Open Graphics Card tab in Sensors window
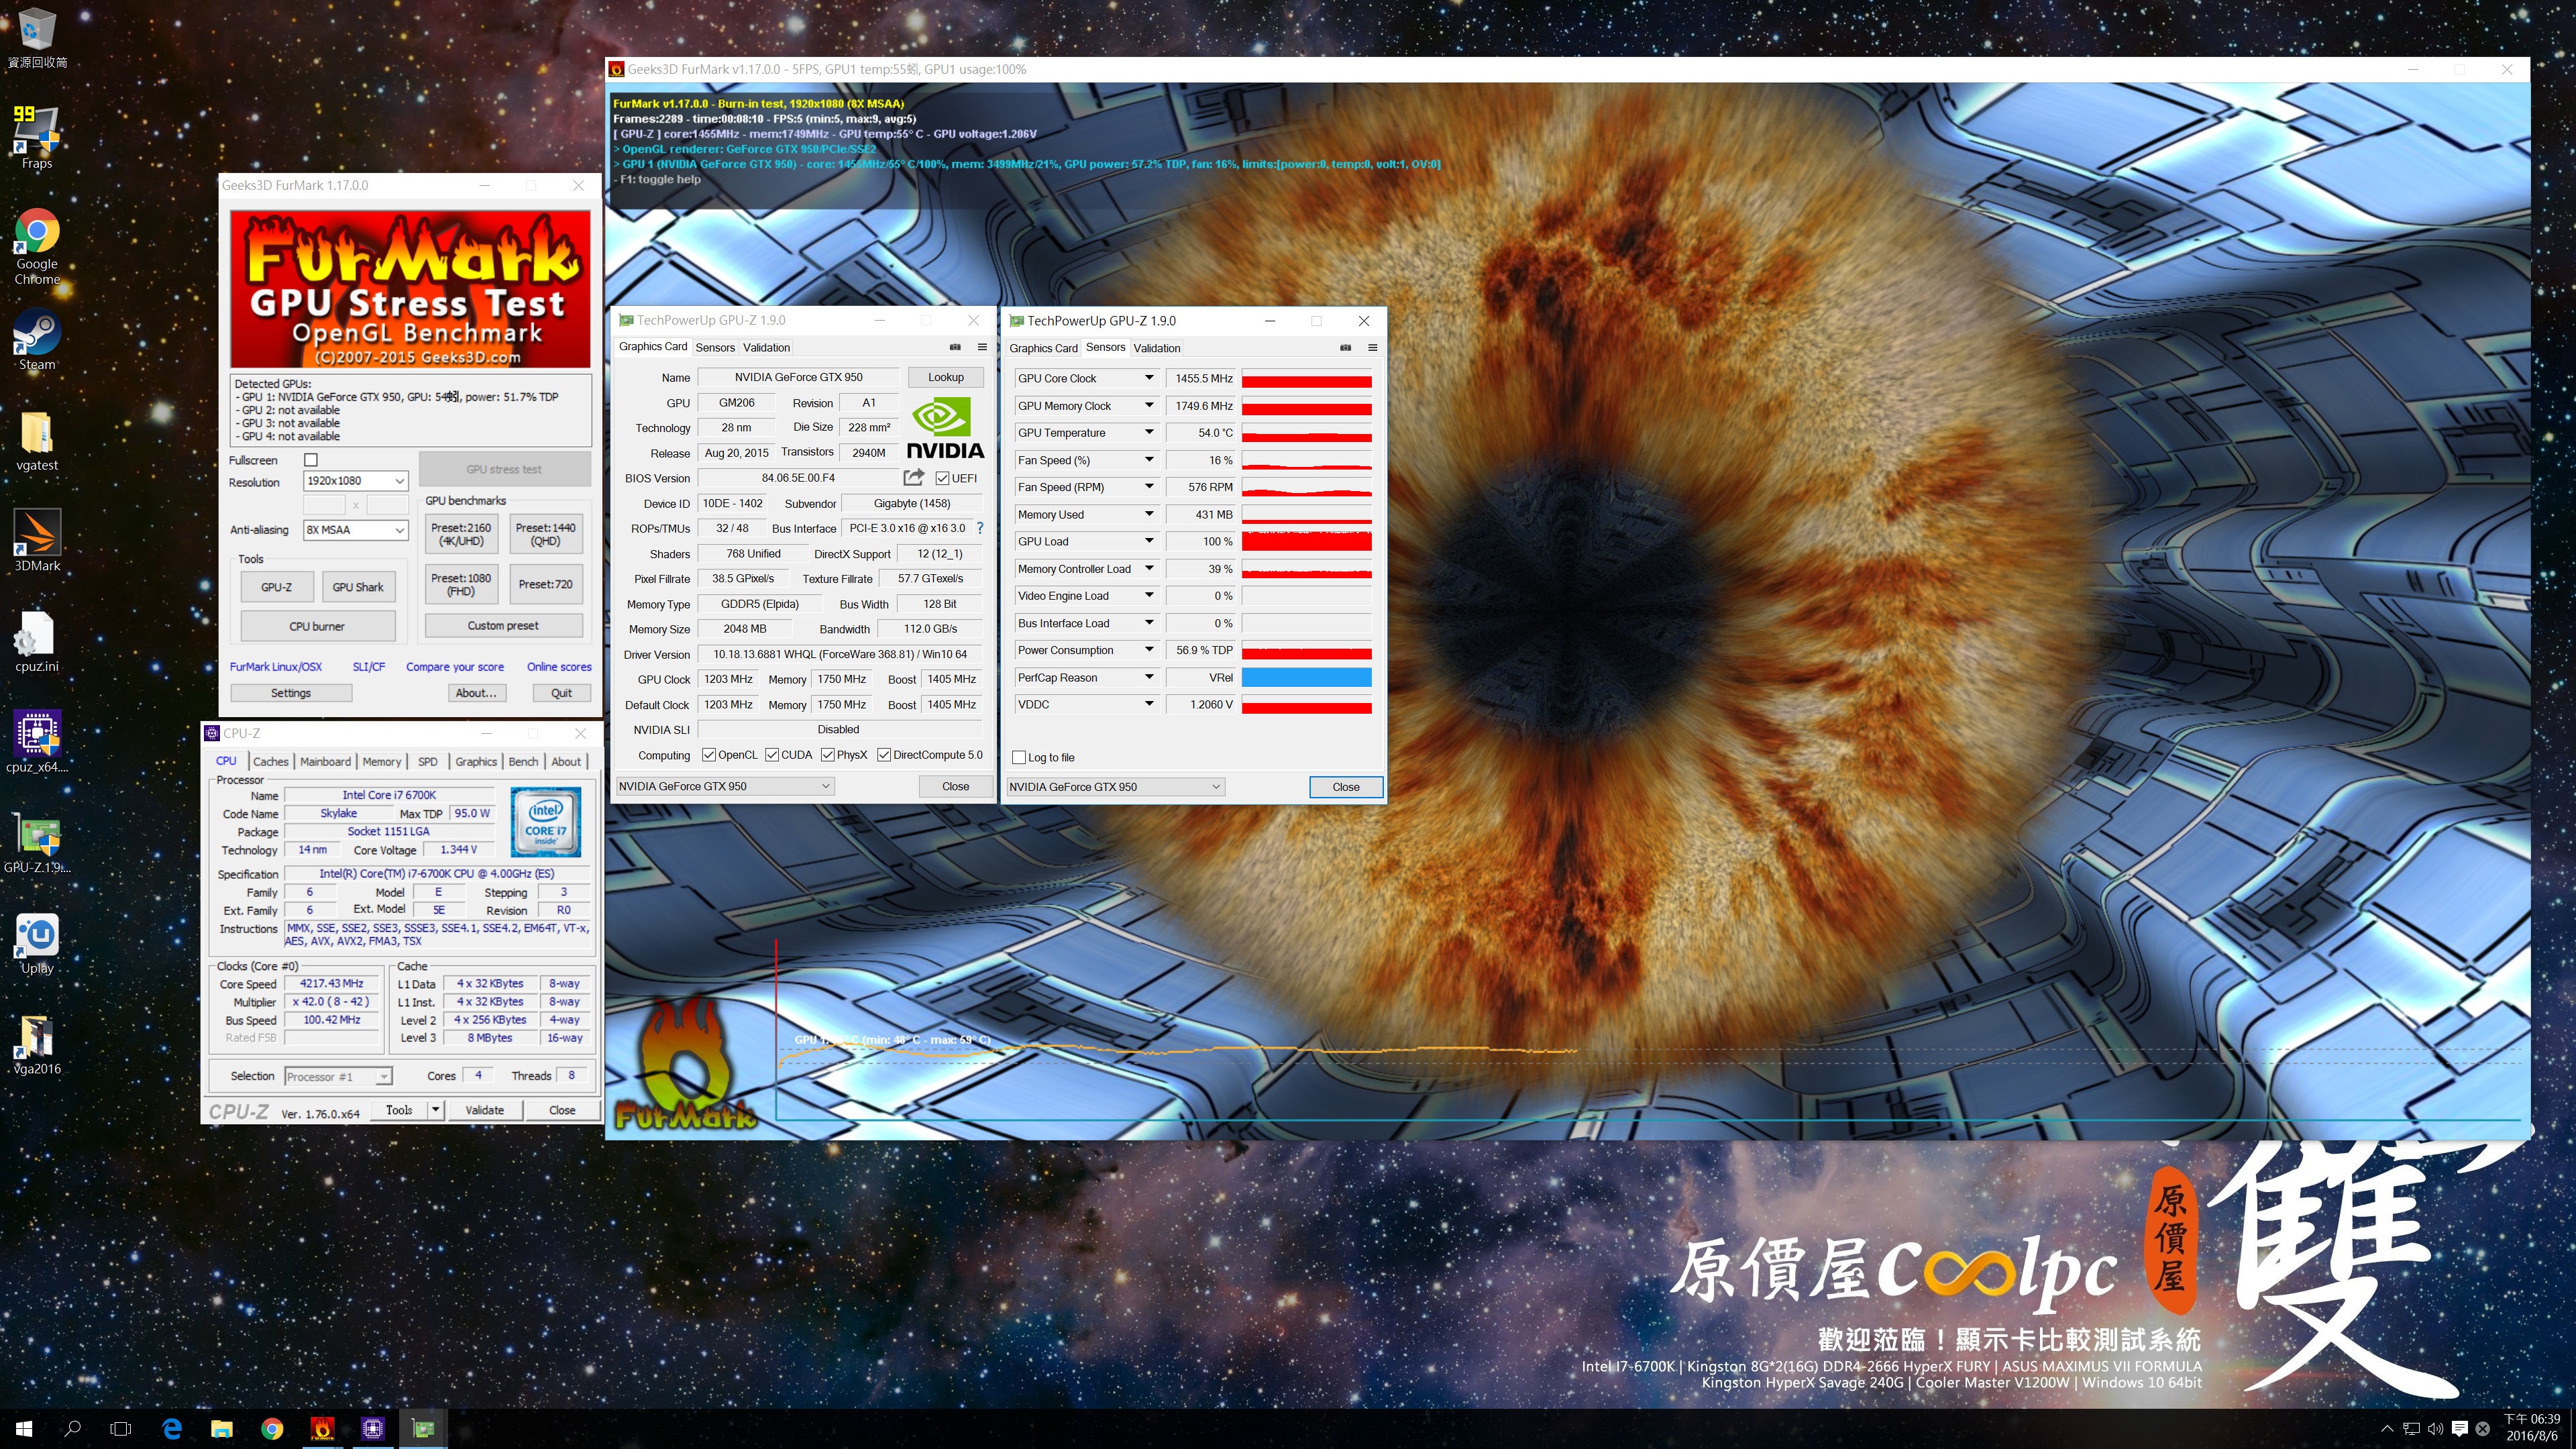 click(1043, 348)
